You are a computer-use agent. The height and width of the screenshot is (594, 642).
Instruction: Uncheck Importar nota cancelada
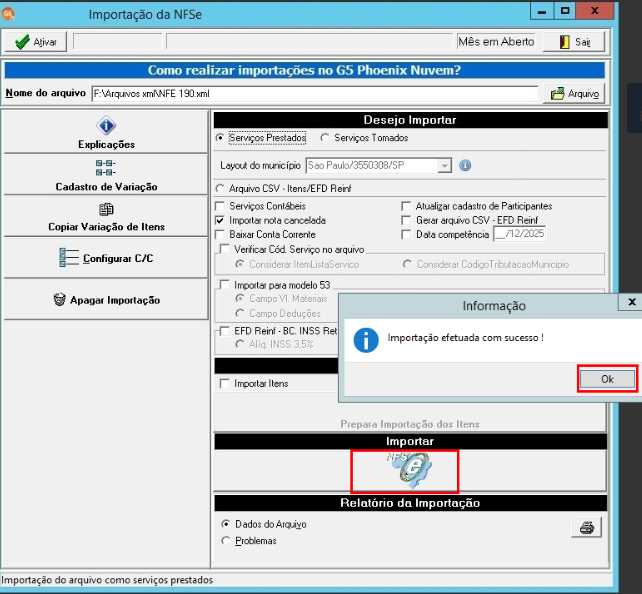click(220, 220)
